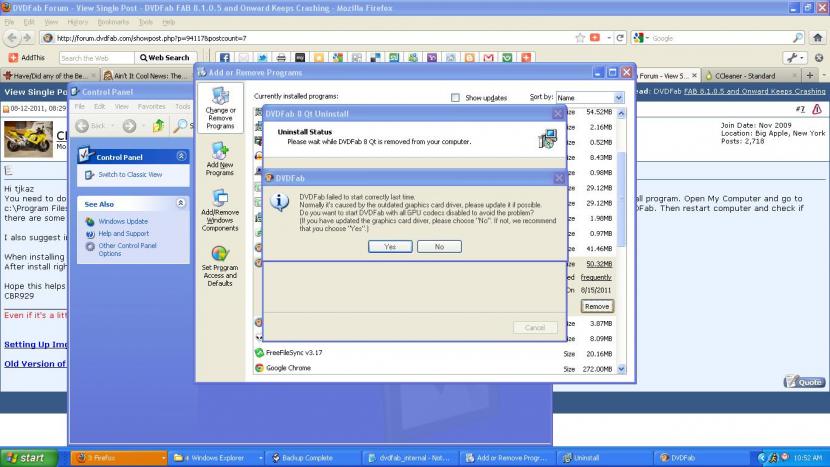Click the forum report-post warning icon
This screenshot has height=467, width=830.
pyautogui.click(x=817, y=109)
